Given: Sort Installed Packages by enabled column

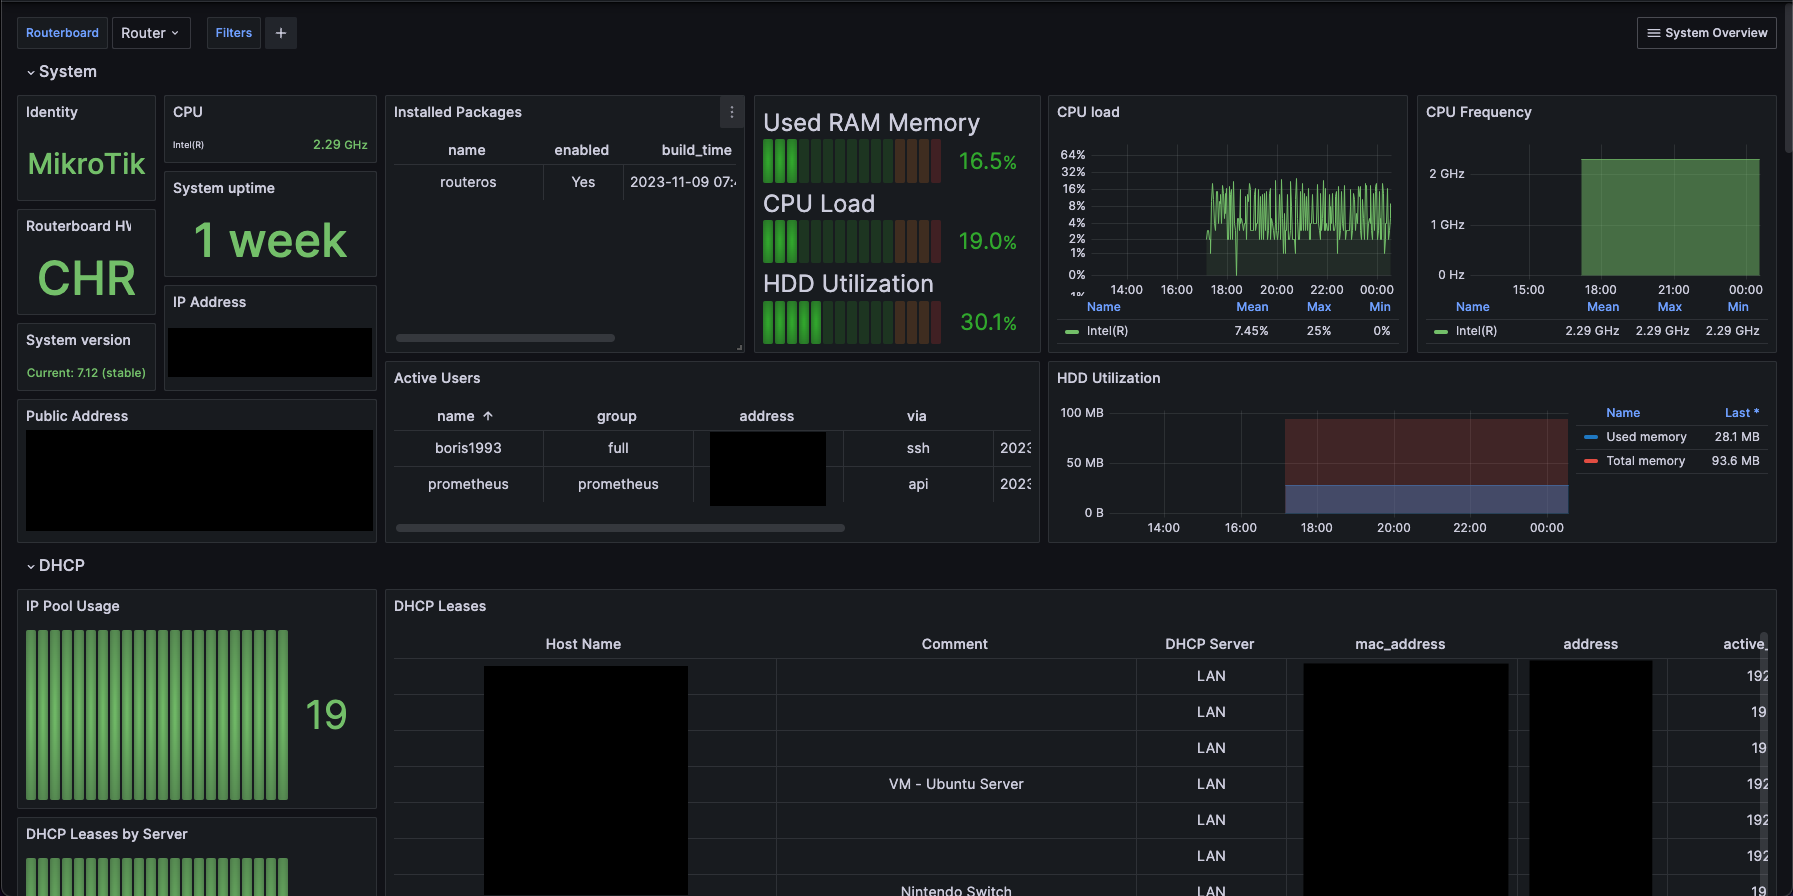Looking at the screenshot, I should (x=582, y=150).
